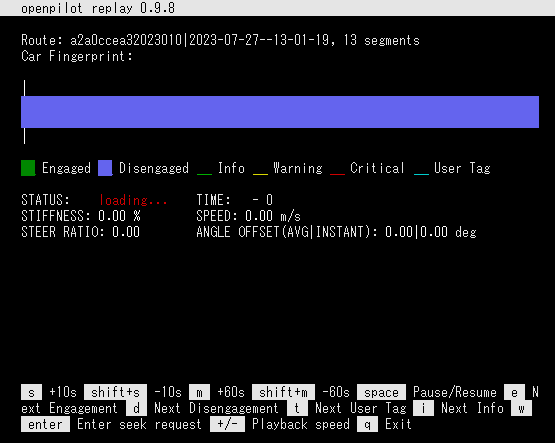555x443 pixels.
Task: Click the 'space' Pause/Resume key hint
Action: 381,392
